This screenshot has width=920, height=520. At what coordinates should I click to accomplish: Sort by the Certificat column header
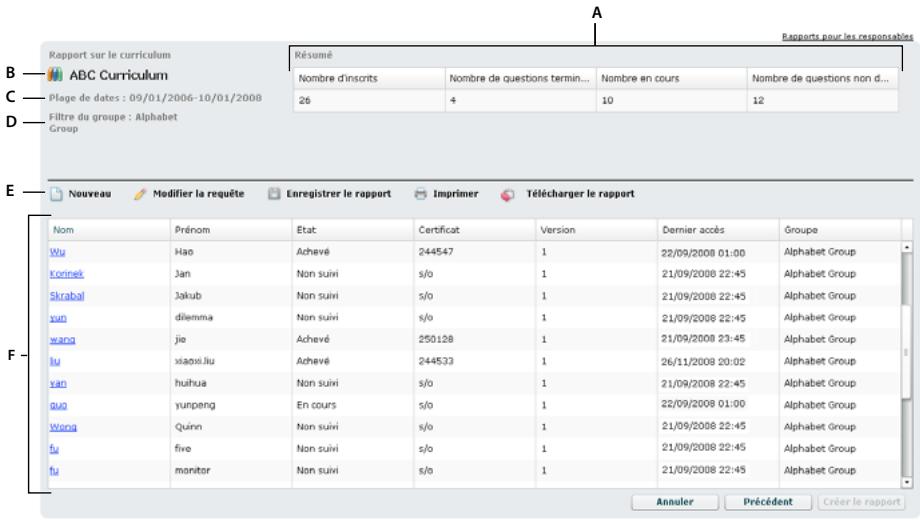(475, 230)
